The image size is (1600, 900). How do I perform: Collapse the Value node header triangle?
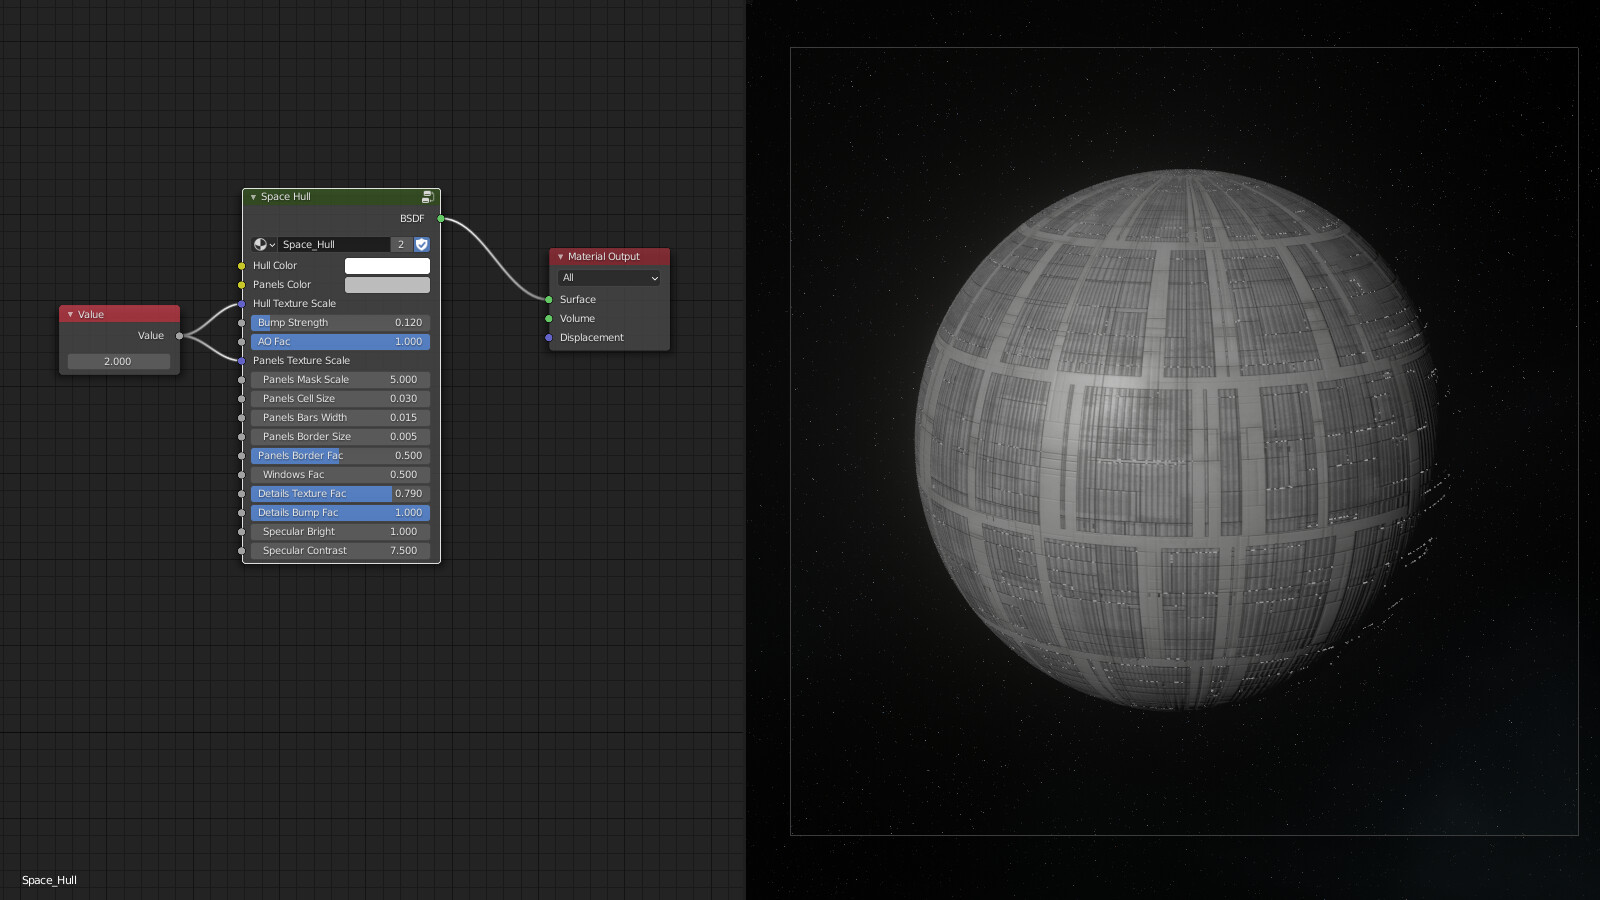click(69, 314)
